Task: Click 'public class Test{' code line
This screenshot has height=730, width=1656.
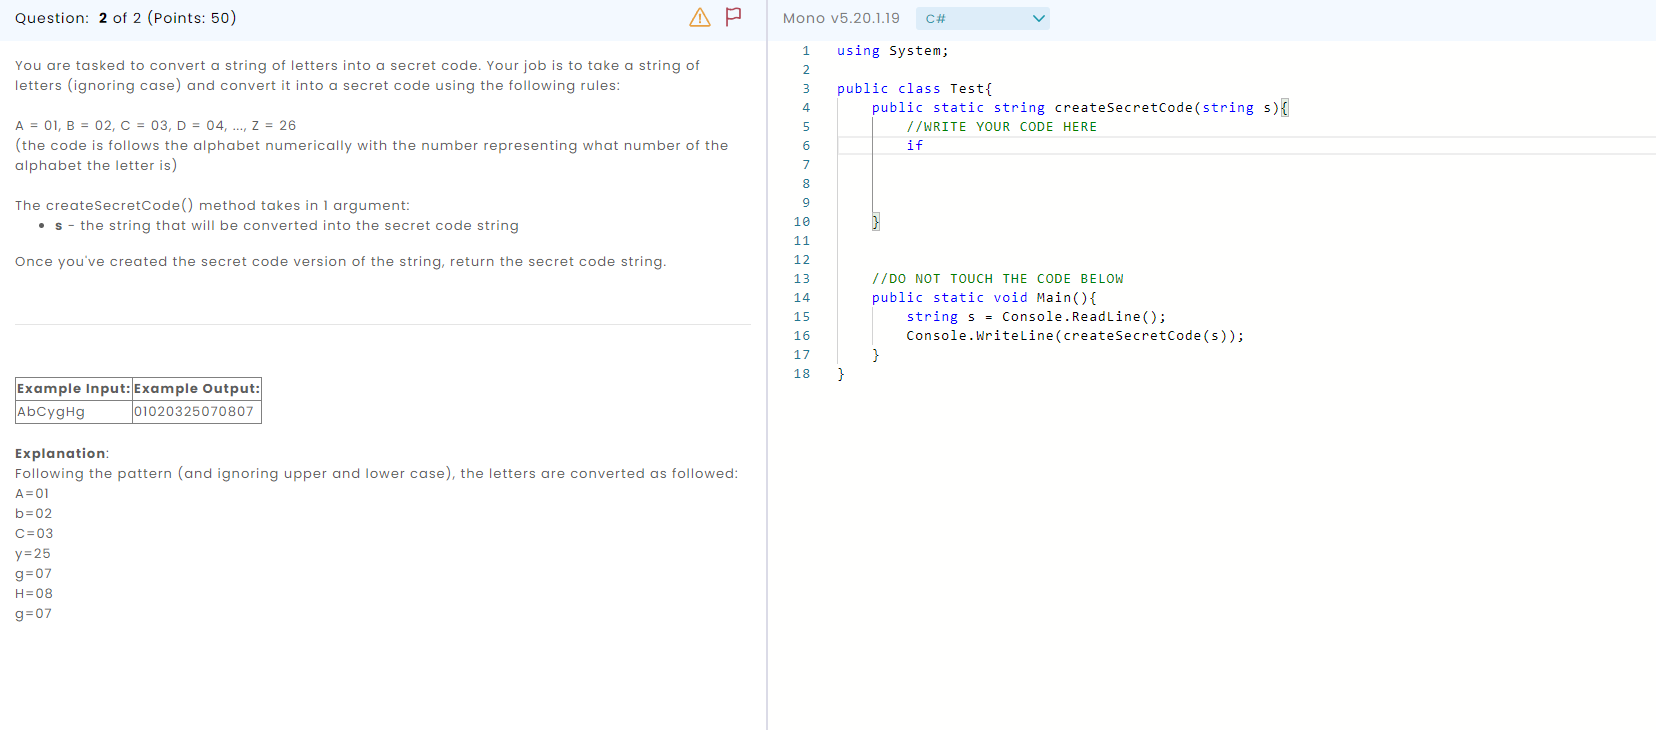Action: pyautogui.click(x=914, y=89)
